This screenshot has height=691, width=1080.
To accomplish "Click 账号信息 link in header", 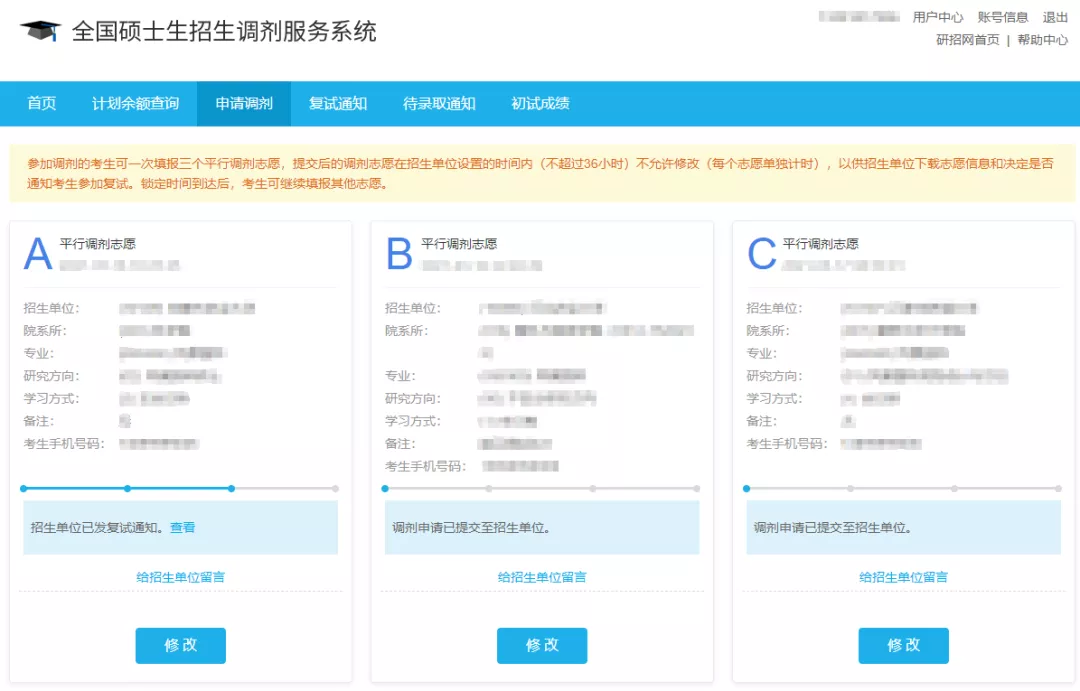I will pos(1003,17).
